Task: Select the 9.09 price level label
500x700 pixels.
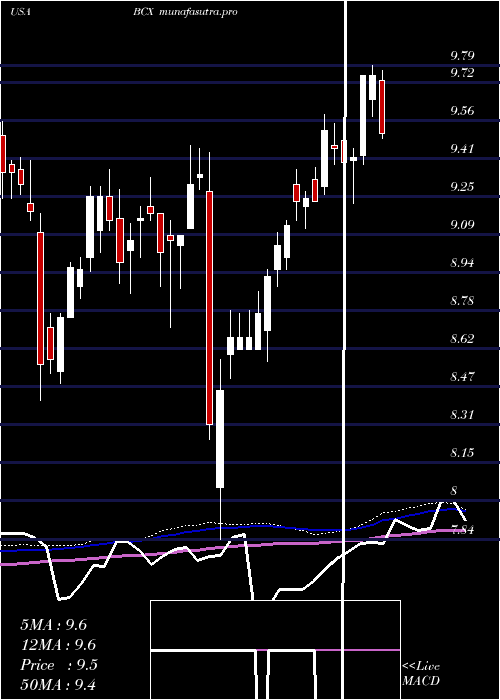Action: tap(462, 224)
